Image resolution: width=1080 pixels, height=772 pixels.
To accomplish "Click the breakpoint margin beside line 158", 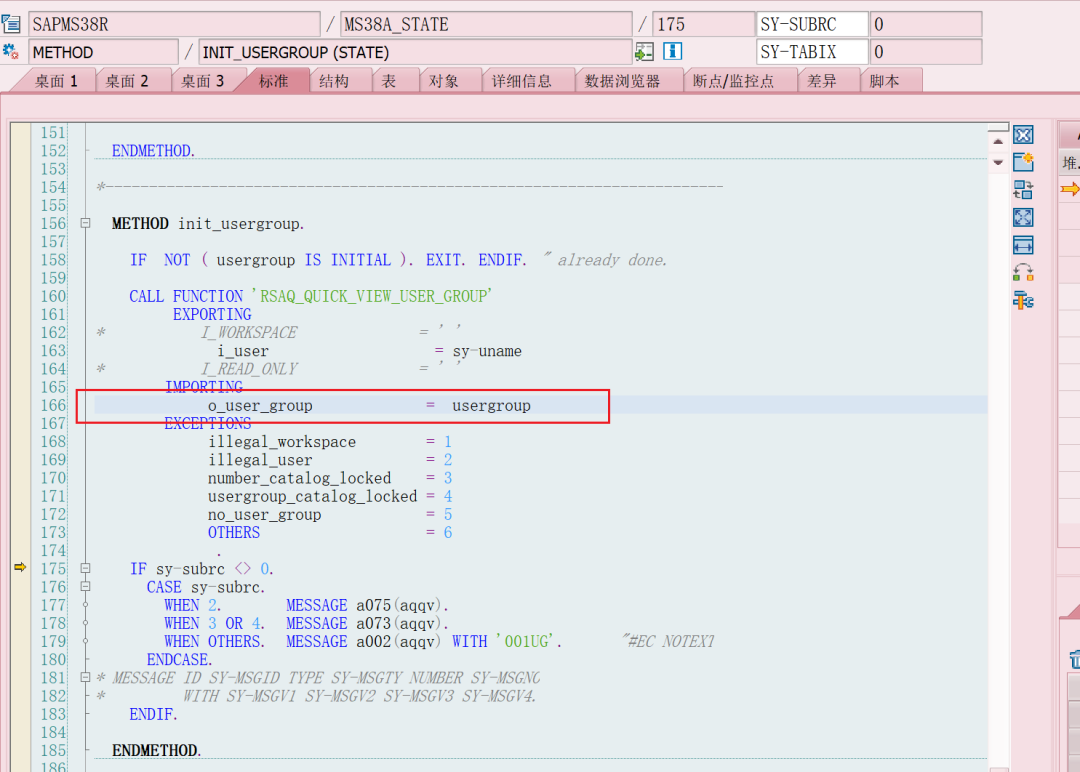I will (20, 260).
